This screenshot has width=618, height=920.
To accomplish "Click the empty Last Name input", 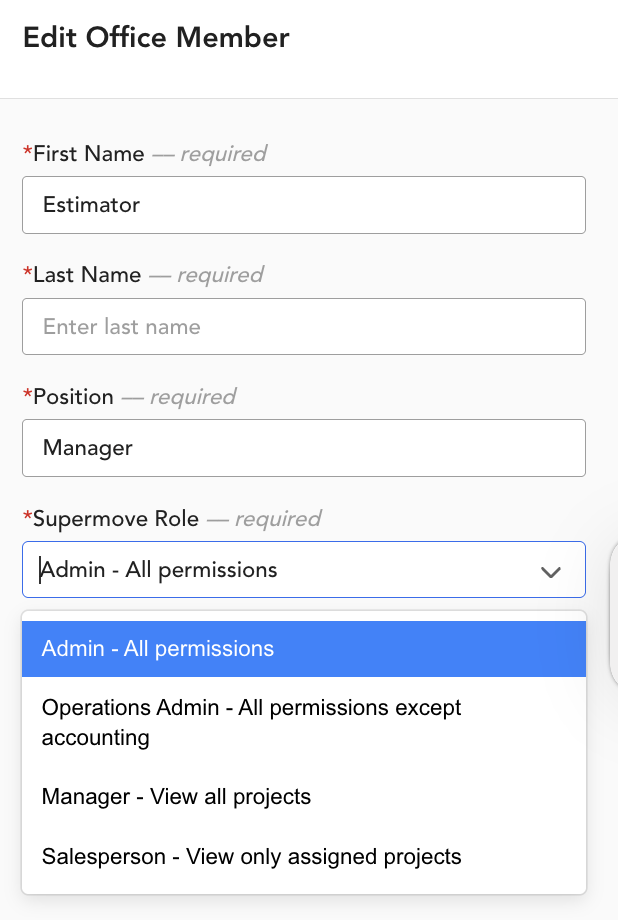I will [x=304, y=326].
